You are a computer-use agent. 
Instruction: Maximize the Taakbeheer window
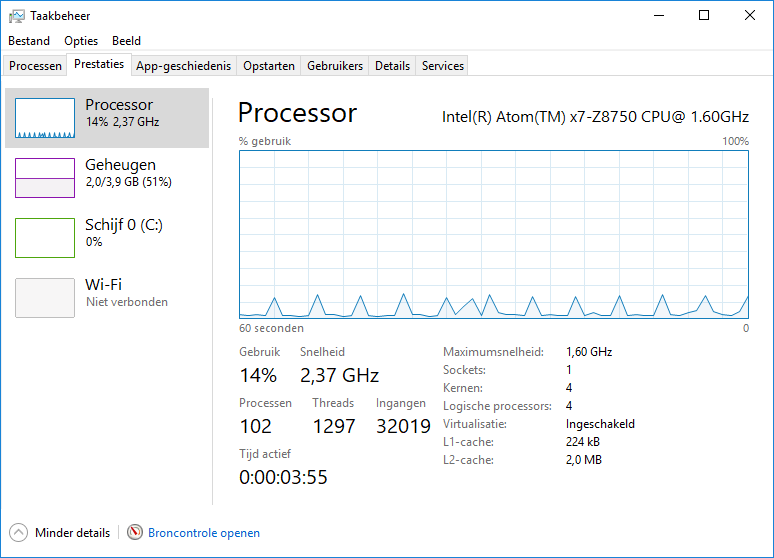point(704,15)
